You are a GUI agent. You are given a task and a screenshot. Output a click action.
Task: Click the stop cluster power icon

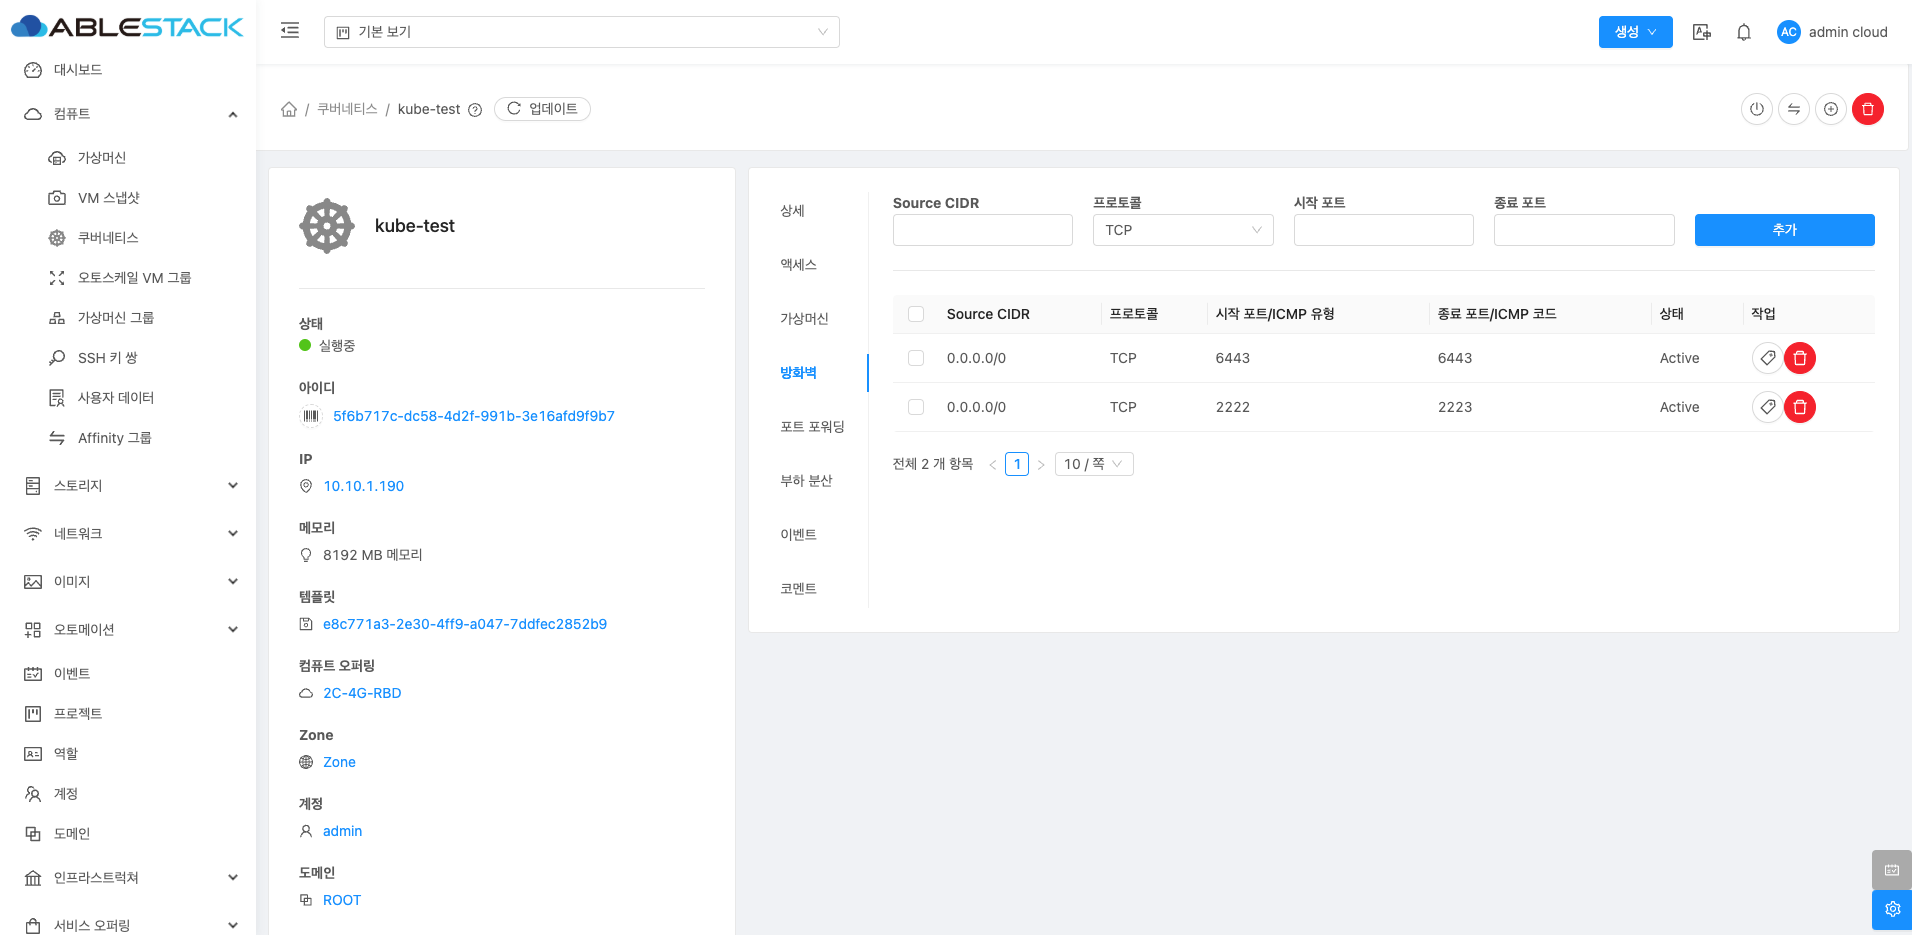(x=1756, y=109)
